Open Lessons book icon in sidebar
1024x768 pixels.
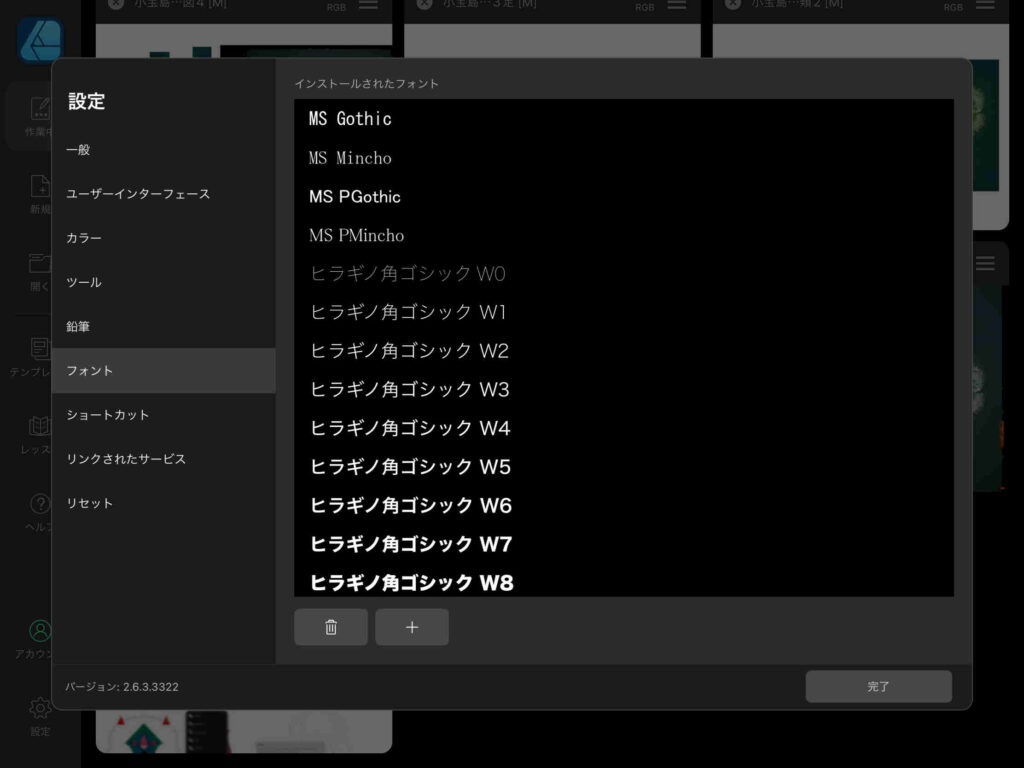tap(40, 426)
